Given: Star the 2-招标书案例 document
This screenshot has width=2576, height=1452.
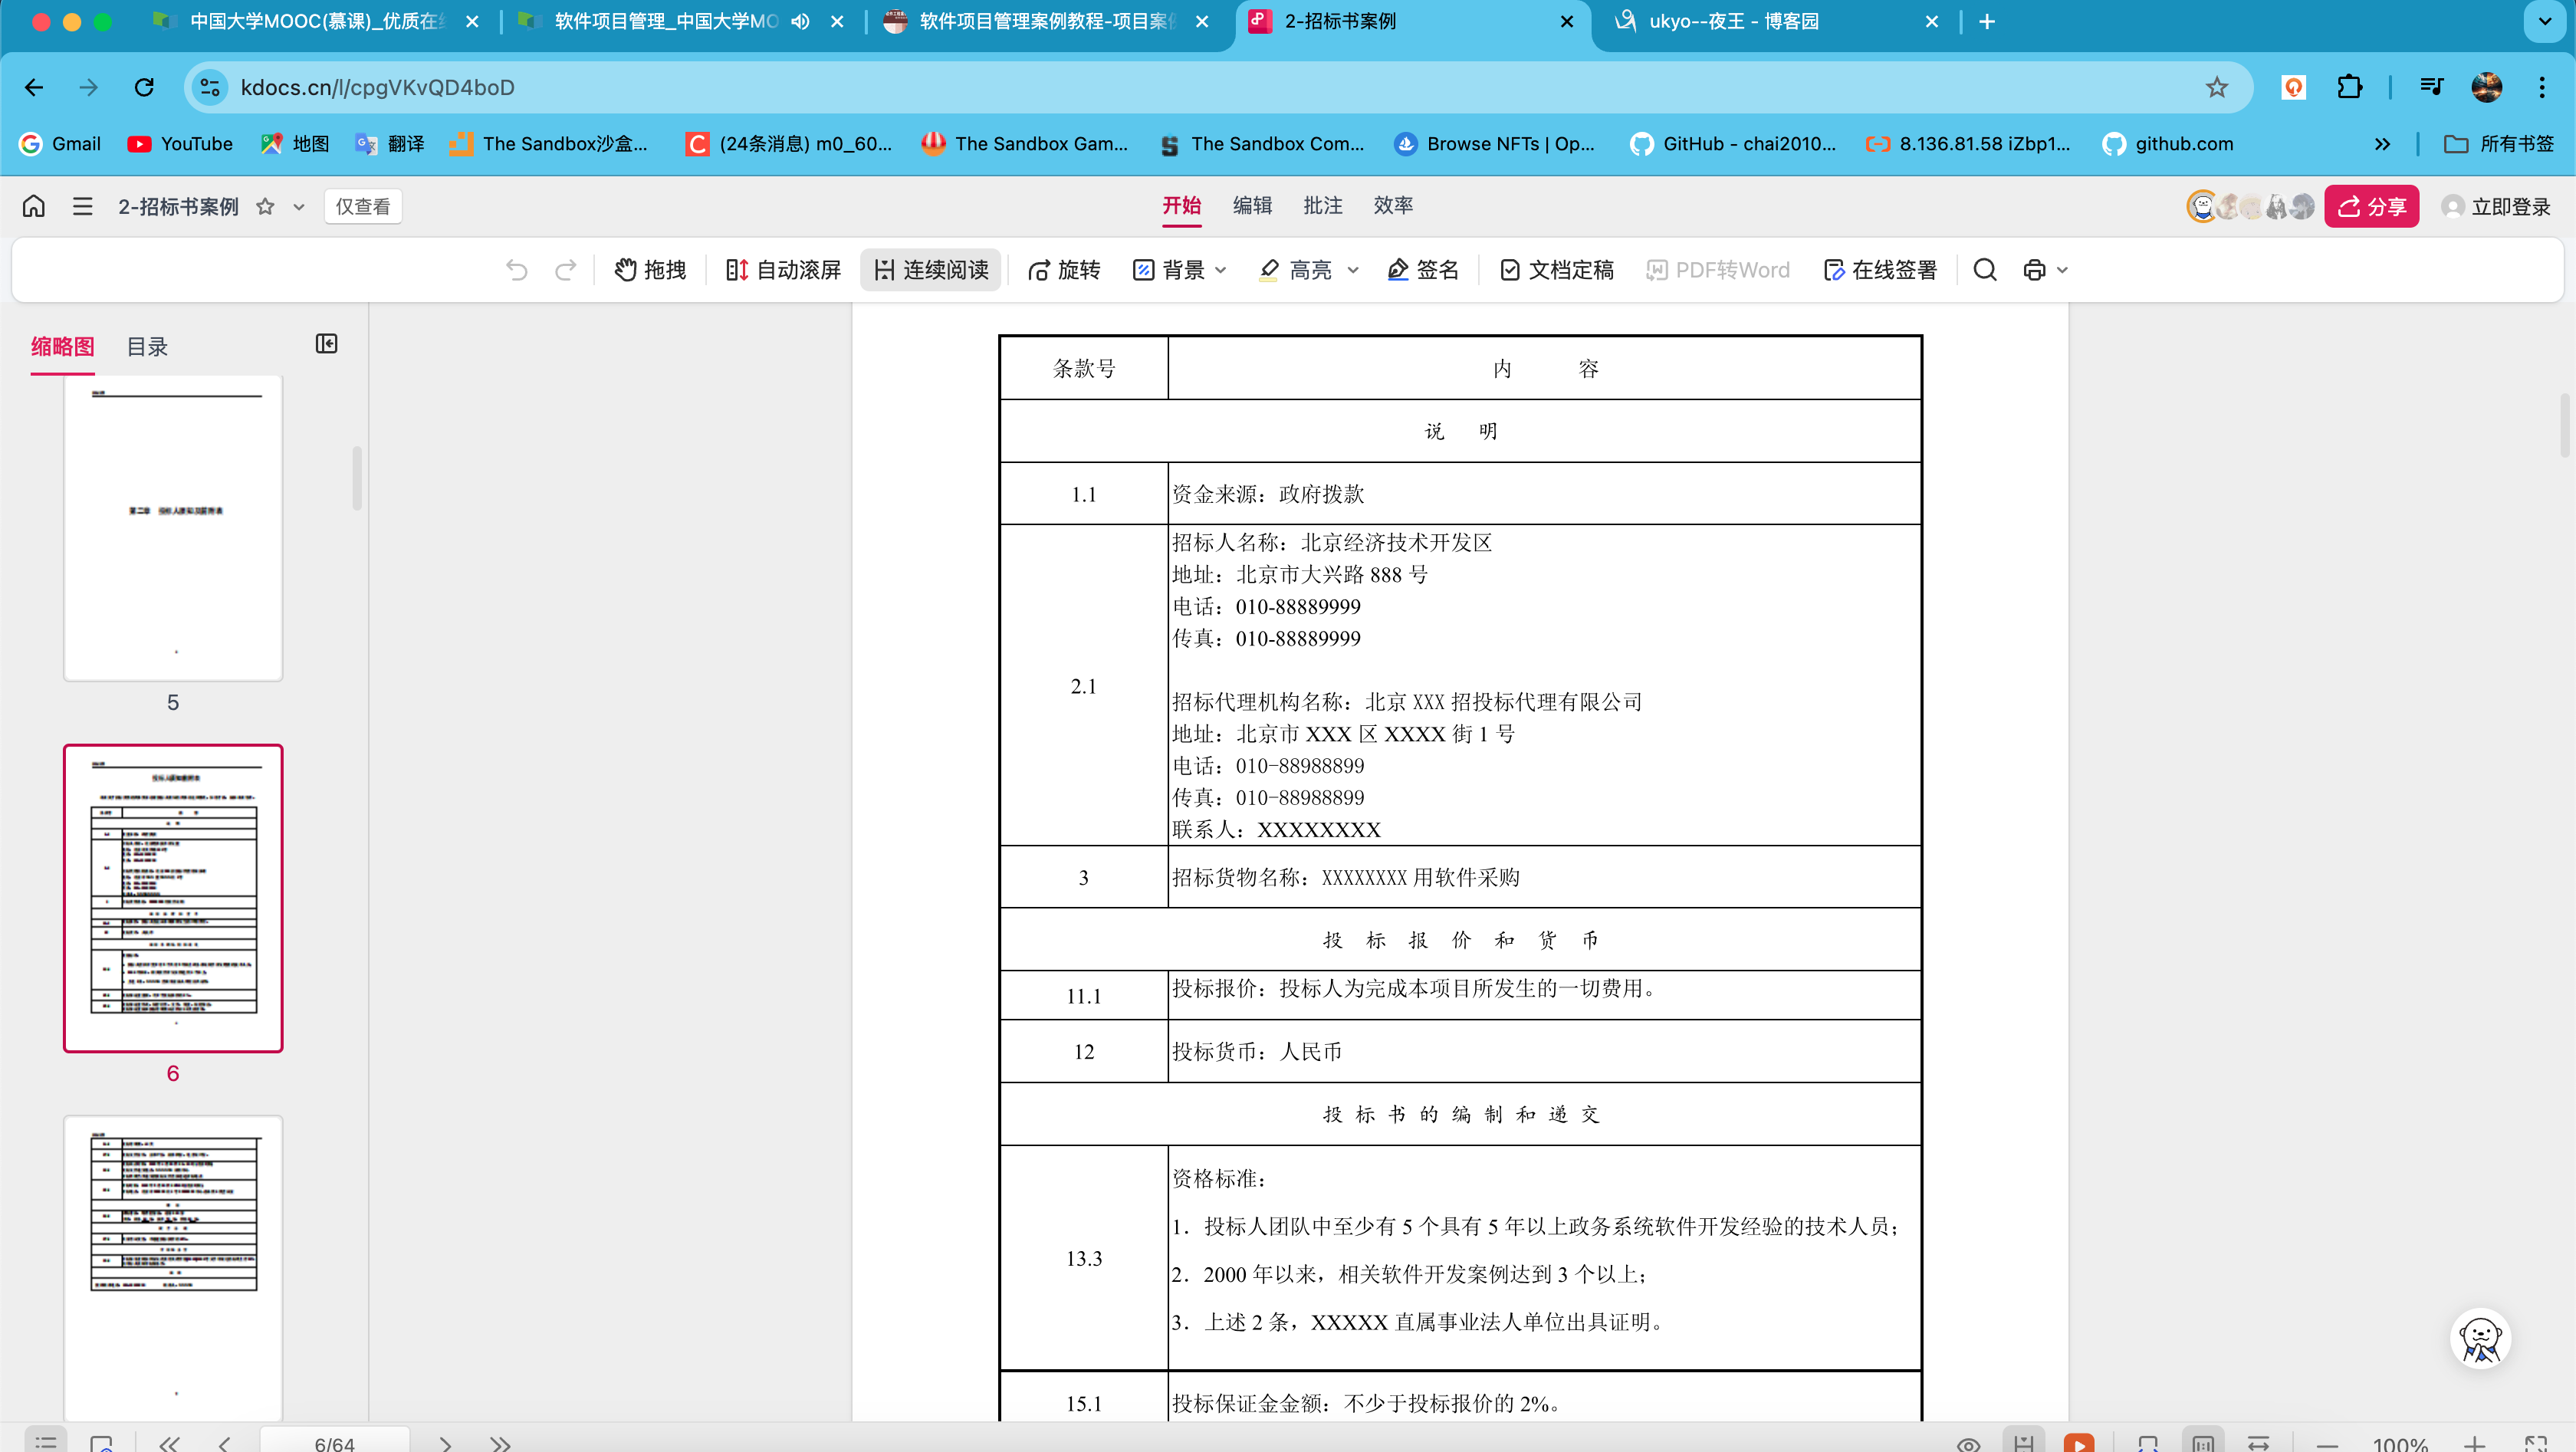Looking at the screenshot, I should click(x=265, y=206).
